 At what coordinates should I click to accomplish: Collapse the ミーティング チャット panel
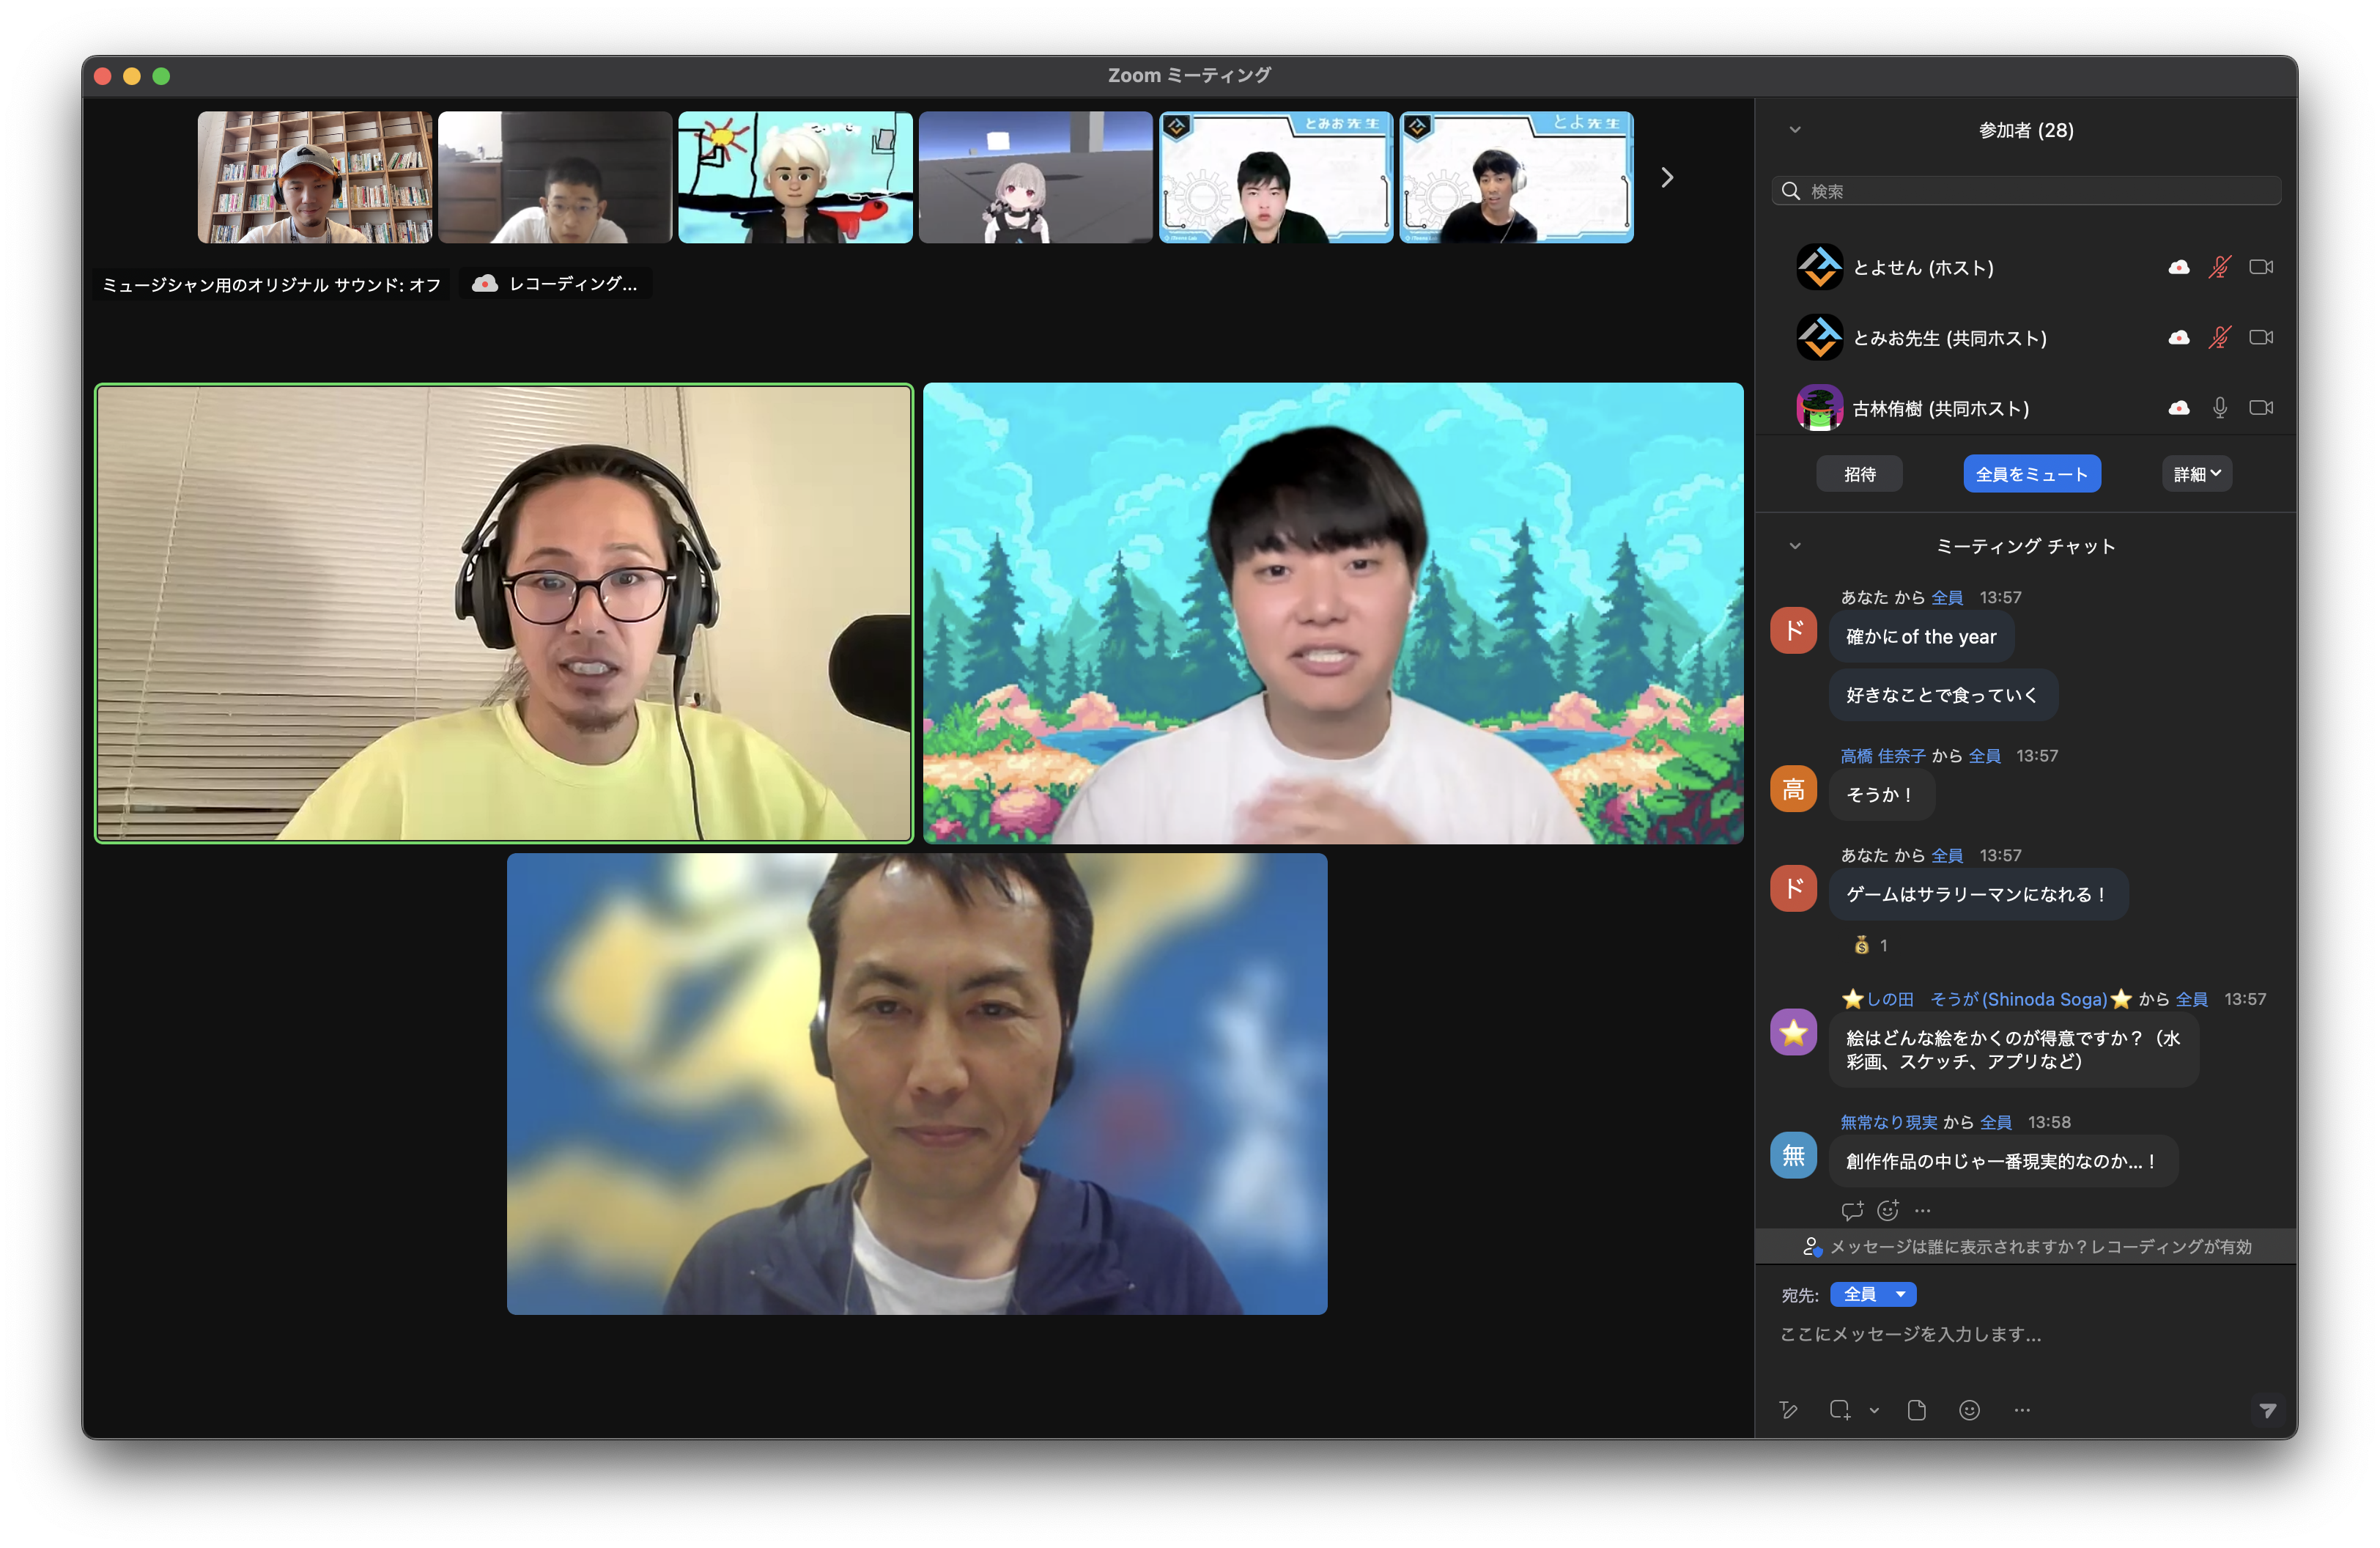tap(1795, 546)
